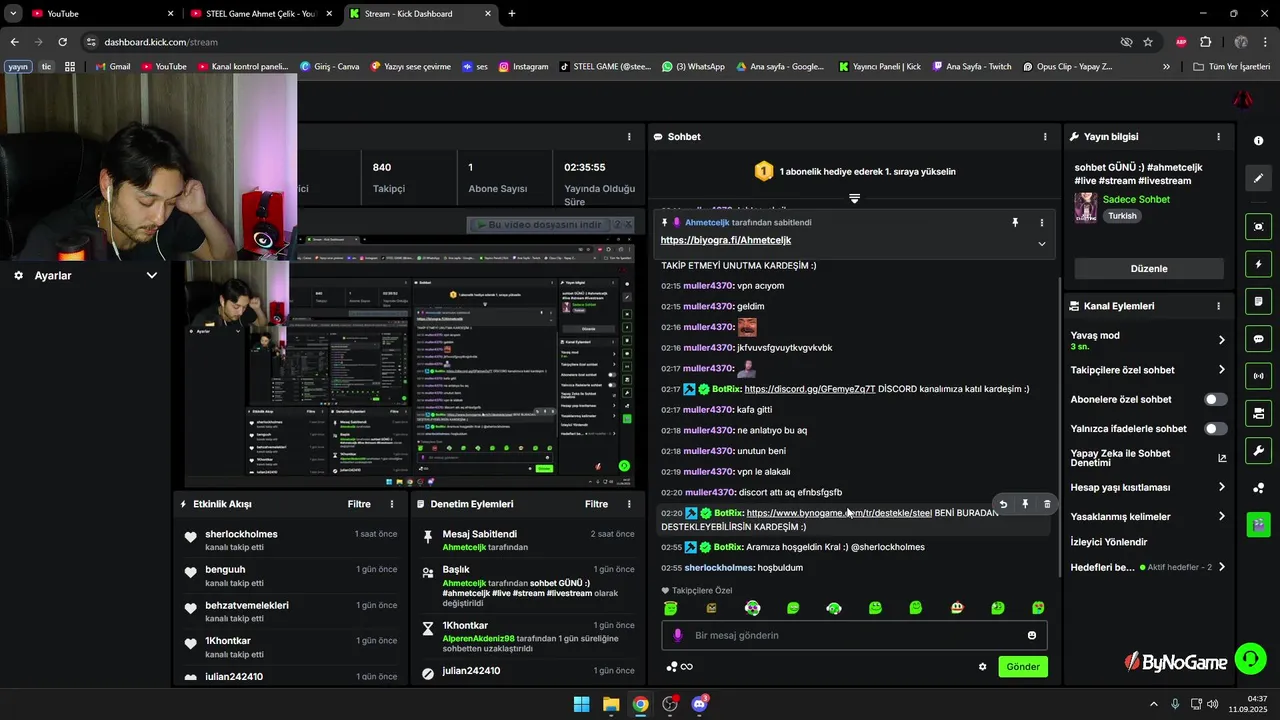This screenshot has width=1280, height=720.
Task: Expand the Ayarlar section chevron
Action: 152,275
